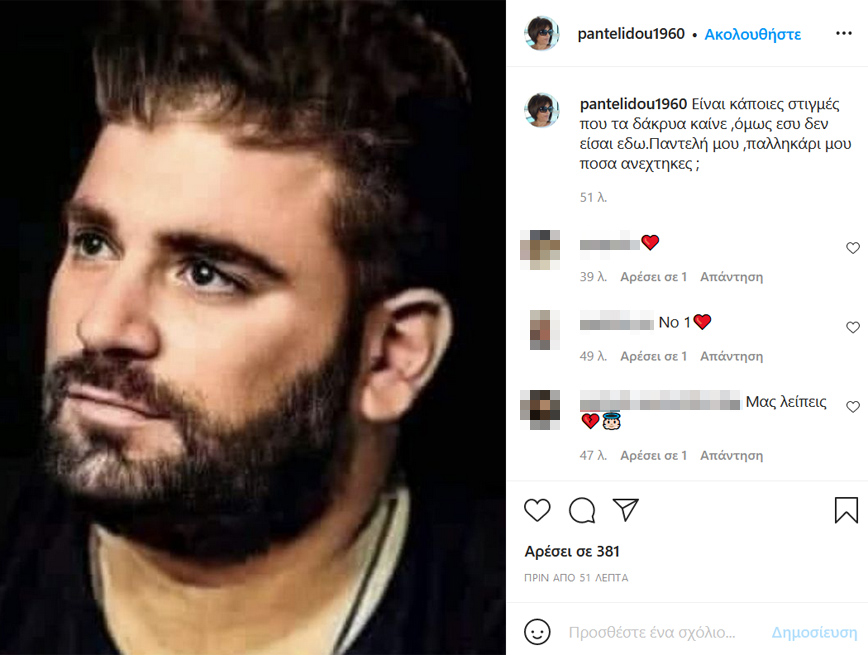Like the 'Μας λείπεις' comment
Screen dimensions: 868x655
click(852, 406)
